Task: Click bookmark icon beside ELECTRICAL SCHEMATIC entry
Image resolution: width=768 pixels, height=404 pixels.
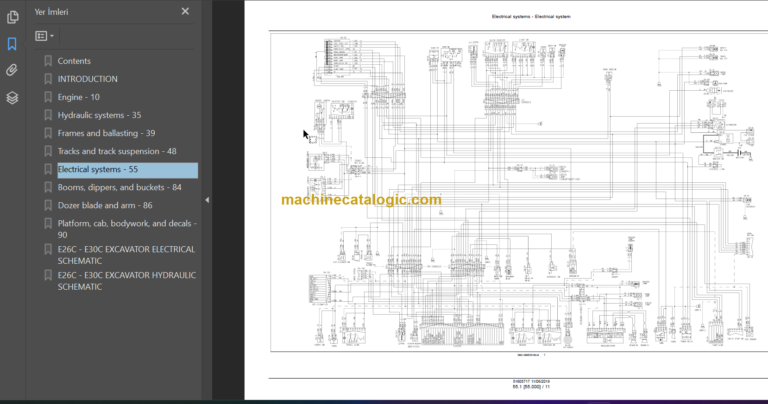Action: tap(48, 249)
